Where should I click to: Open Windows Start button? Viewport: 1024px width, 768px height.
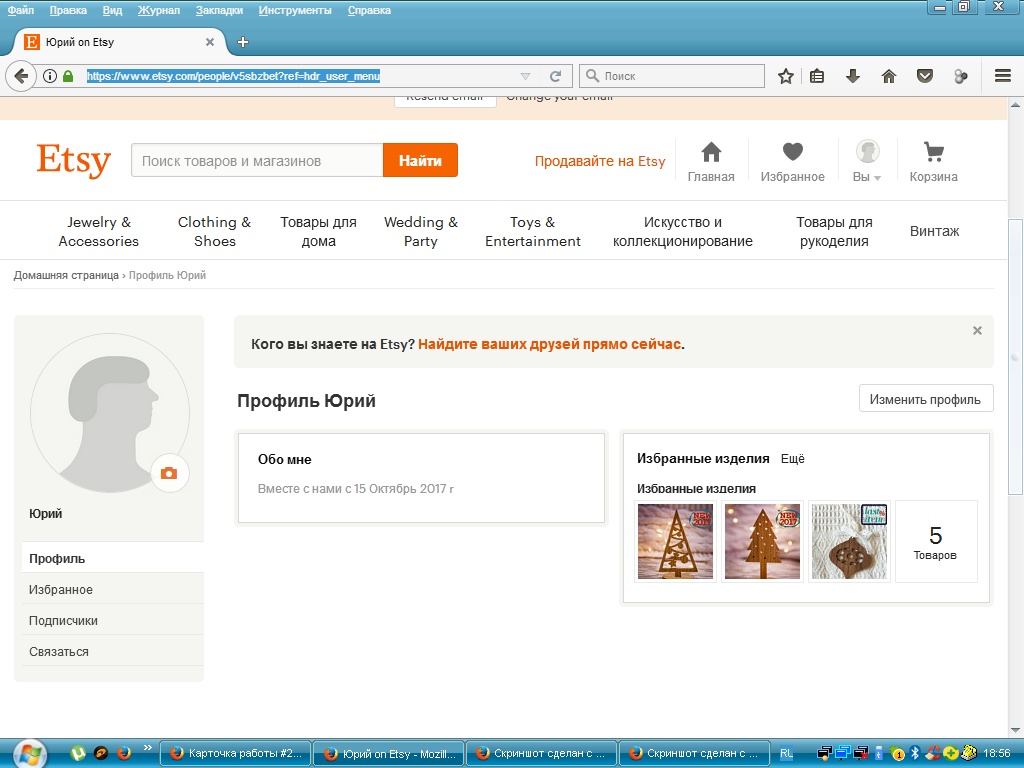(x=29, y=755)
